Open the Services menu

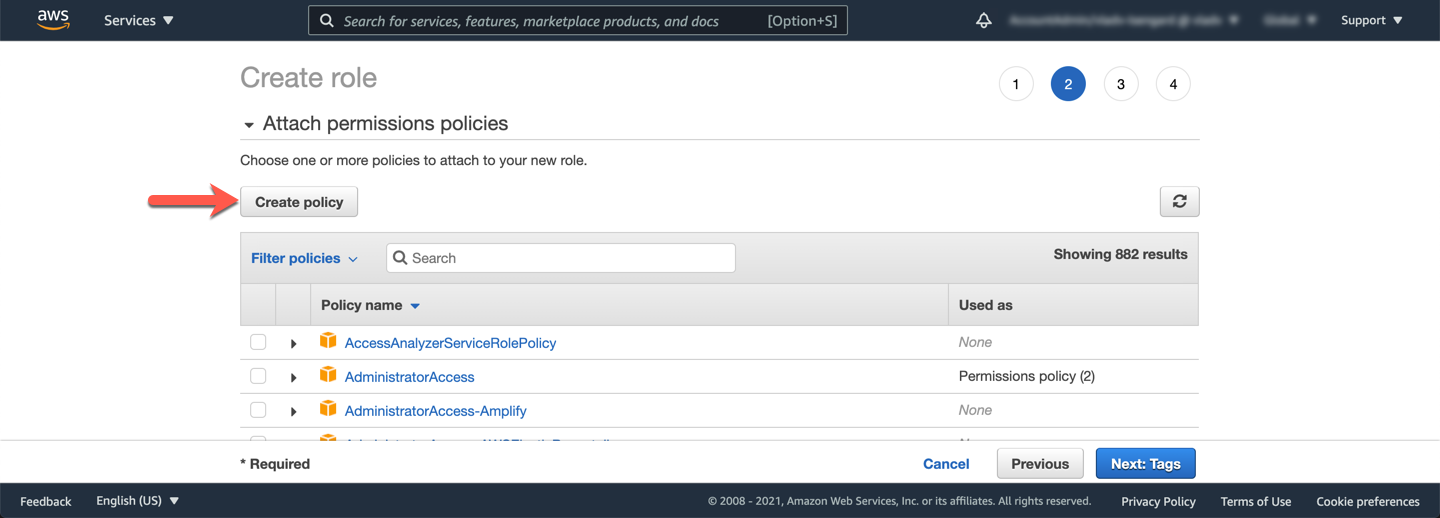tap(138, 20)
